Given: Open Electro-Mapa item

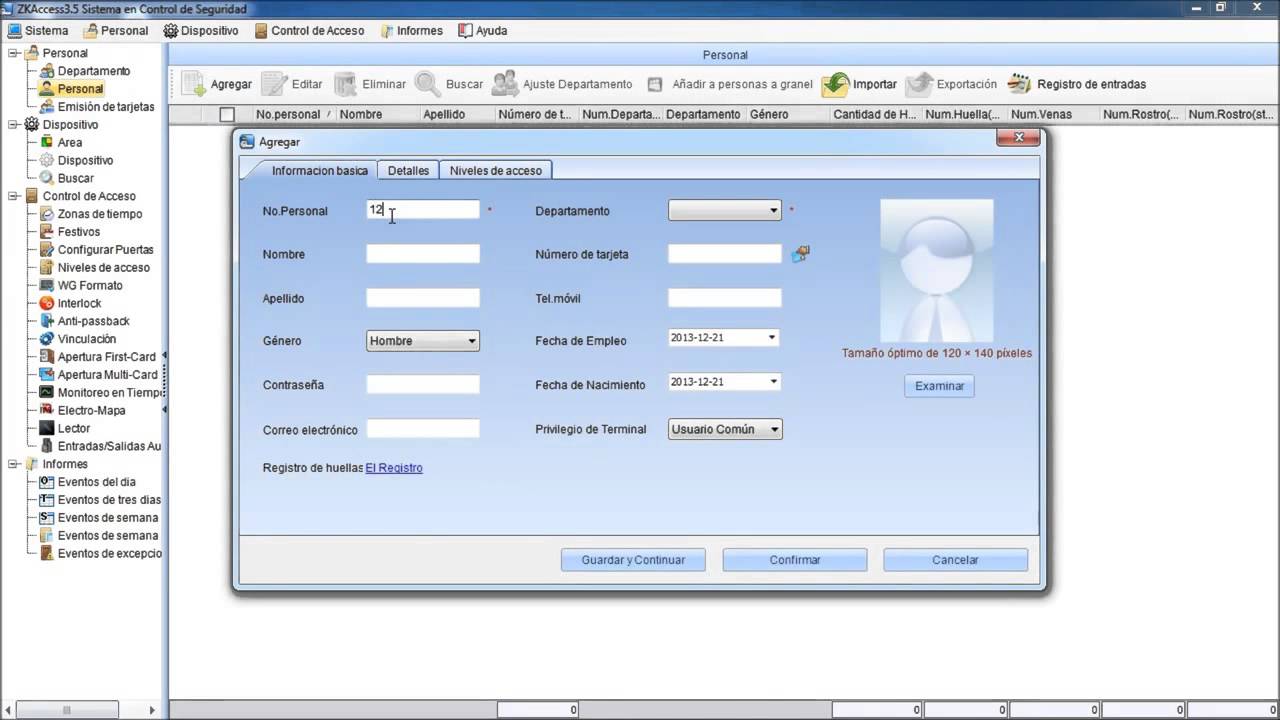Looking at the screenshot, I should point(92,410).
